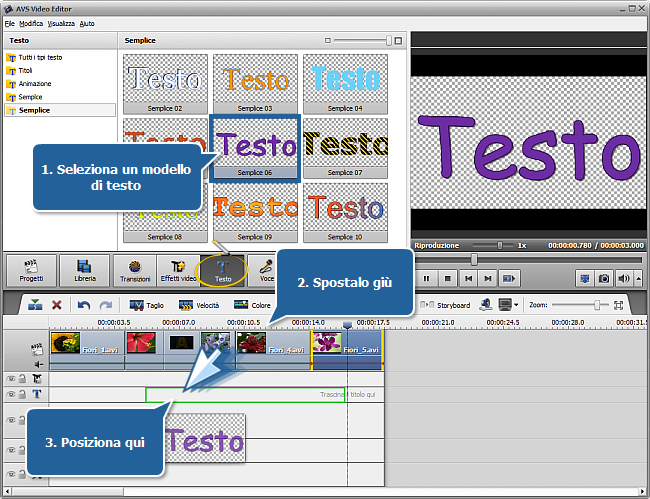Screen dimensions: 650x499
Task: Stop playback in the preview
Action: tap(448, 278)
